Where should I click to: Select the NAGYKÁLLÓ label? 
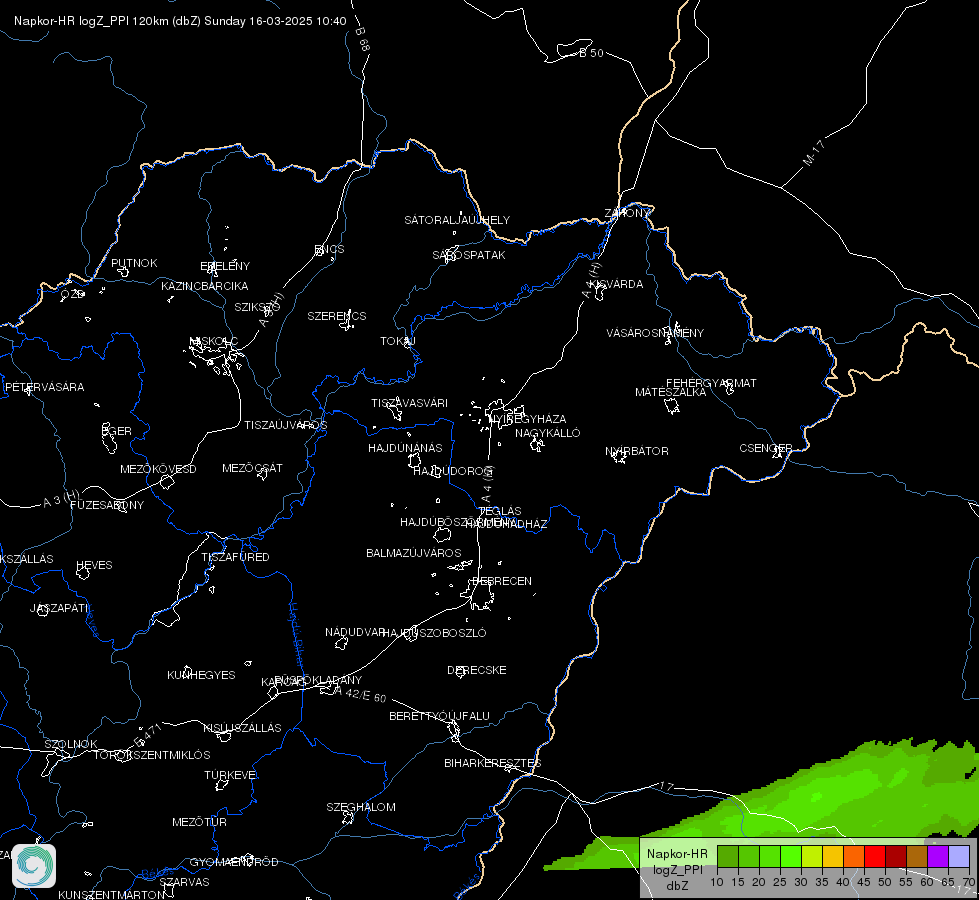click(548, 433)
